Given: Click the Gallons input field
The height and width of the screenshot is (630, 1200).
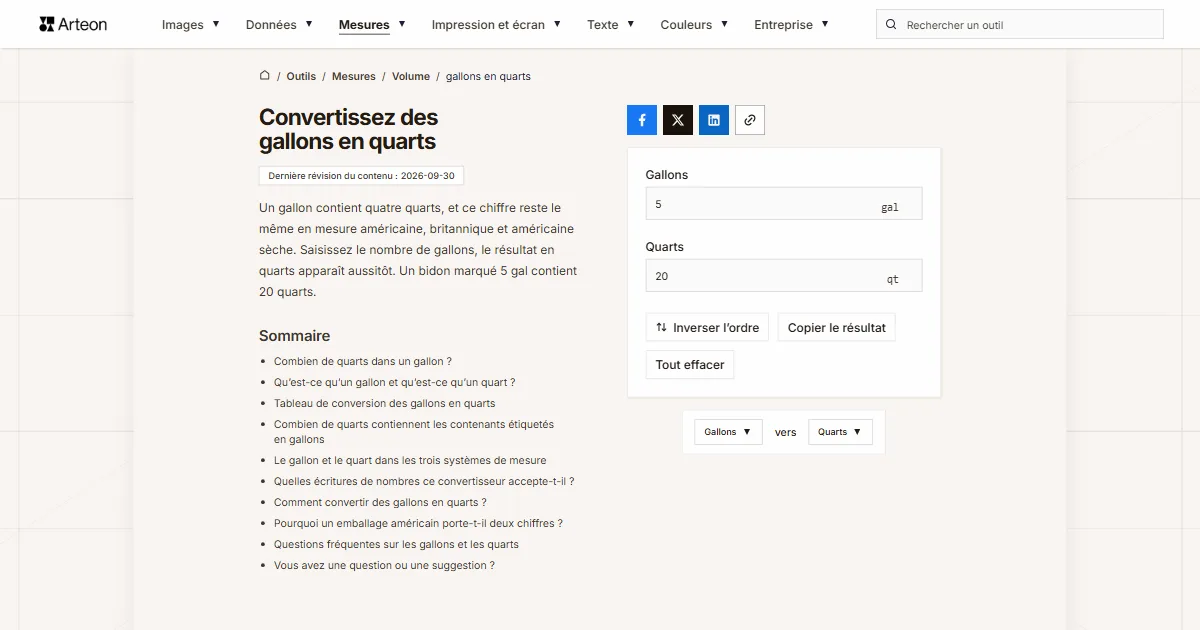Looking at the screenshot, I should coord(784,204).
